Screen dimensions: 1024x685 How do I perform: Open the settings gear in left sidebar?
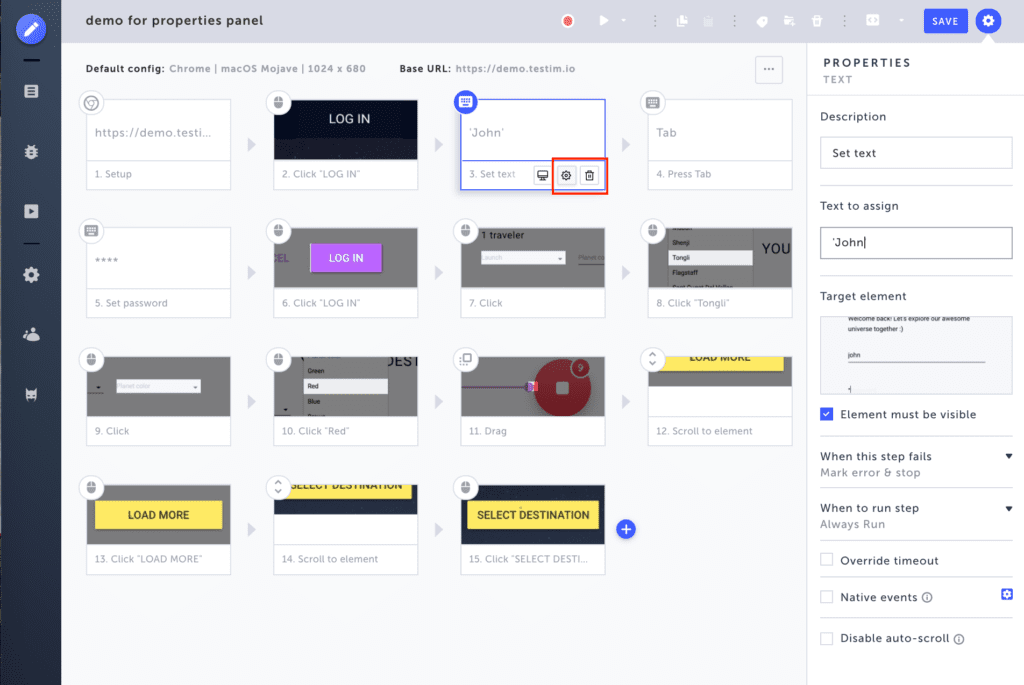tap(31, 275)
